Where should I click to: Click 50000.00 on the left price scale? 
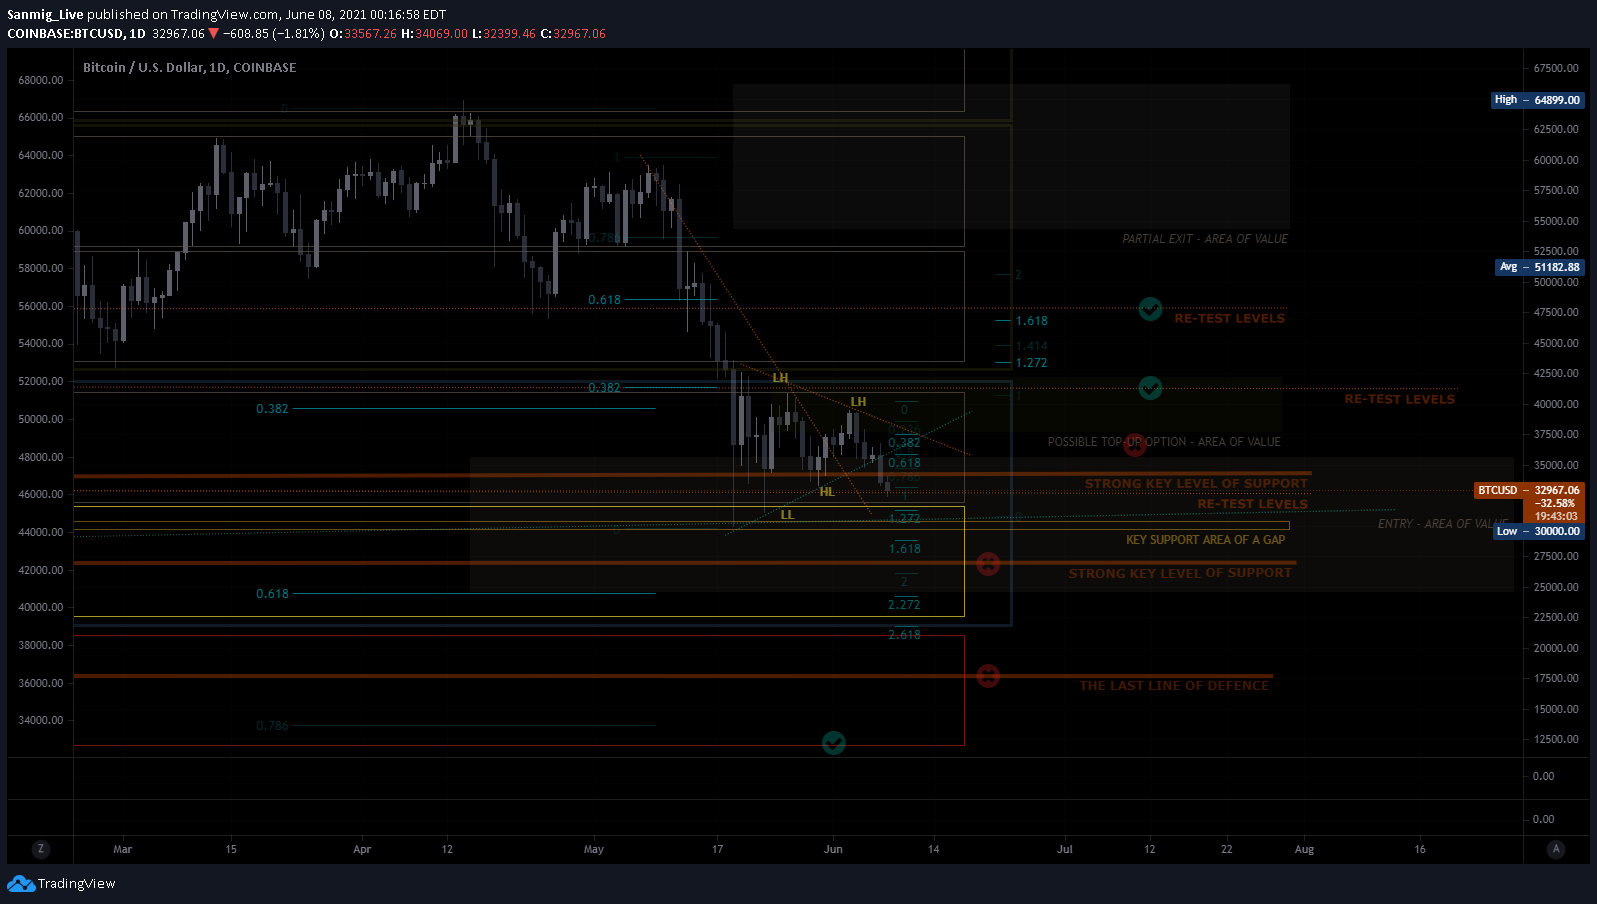click(41, 419)
